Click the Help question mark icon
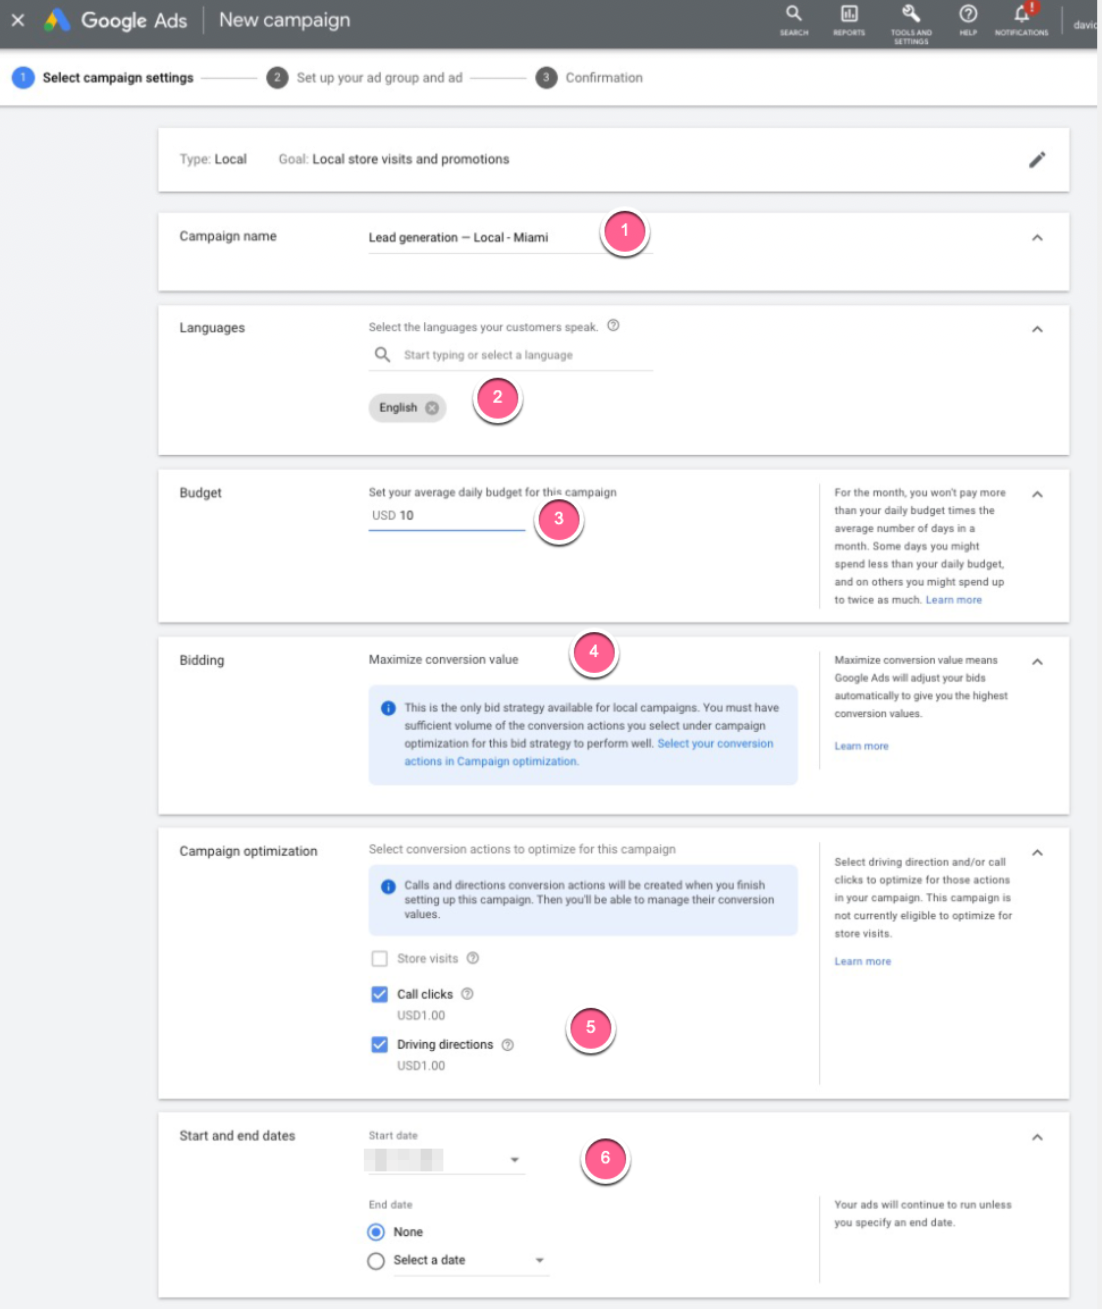 (x=968, y=18)
